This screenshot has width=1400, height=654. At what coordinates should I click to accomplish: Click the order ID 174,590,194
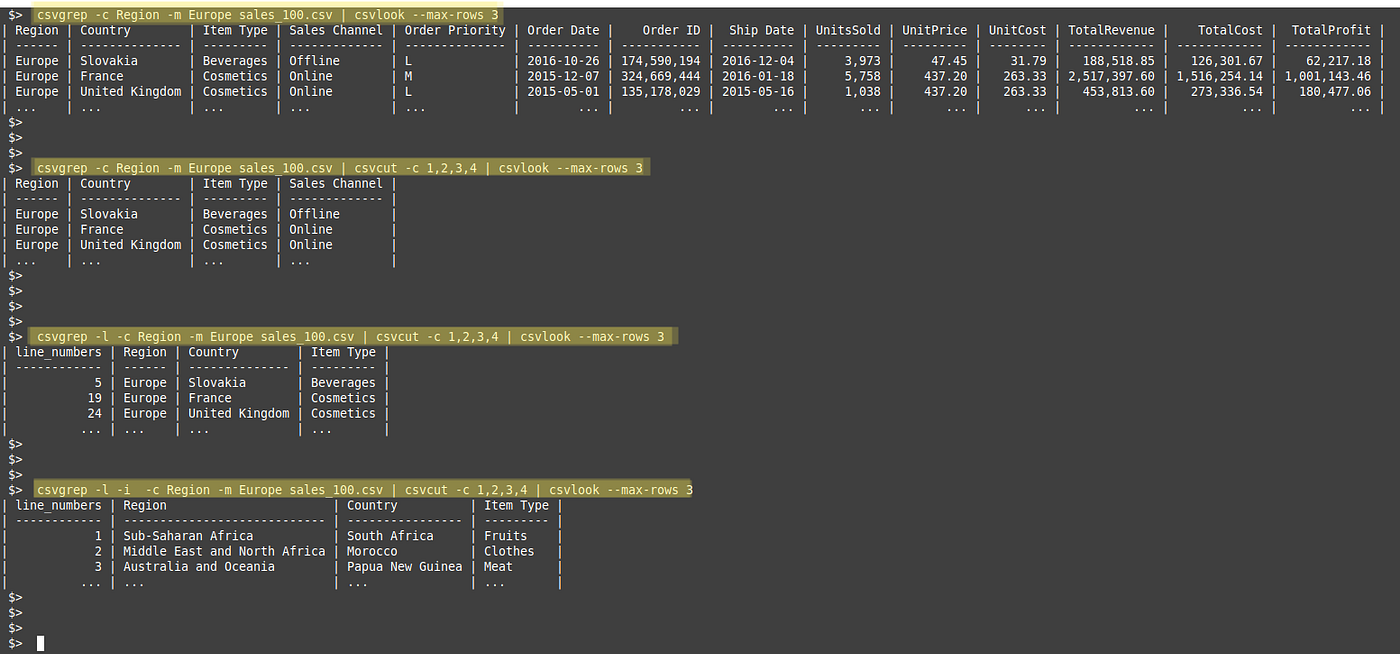661,61
